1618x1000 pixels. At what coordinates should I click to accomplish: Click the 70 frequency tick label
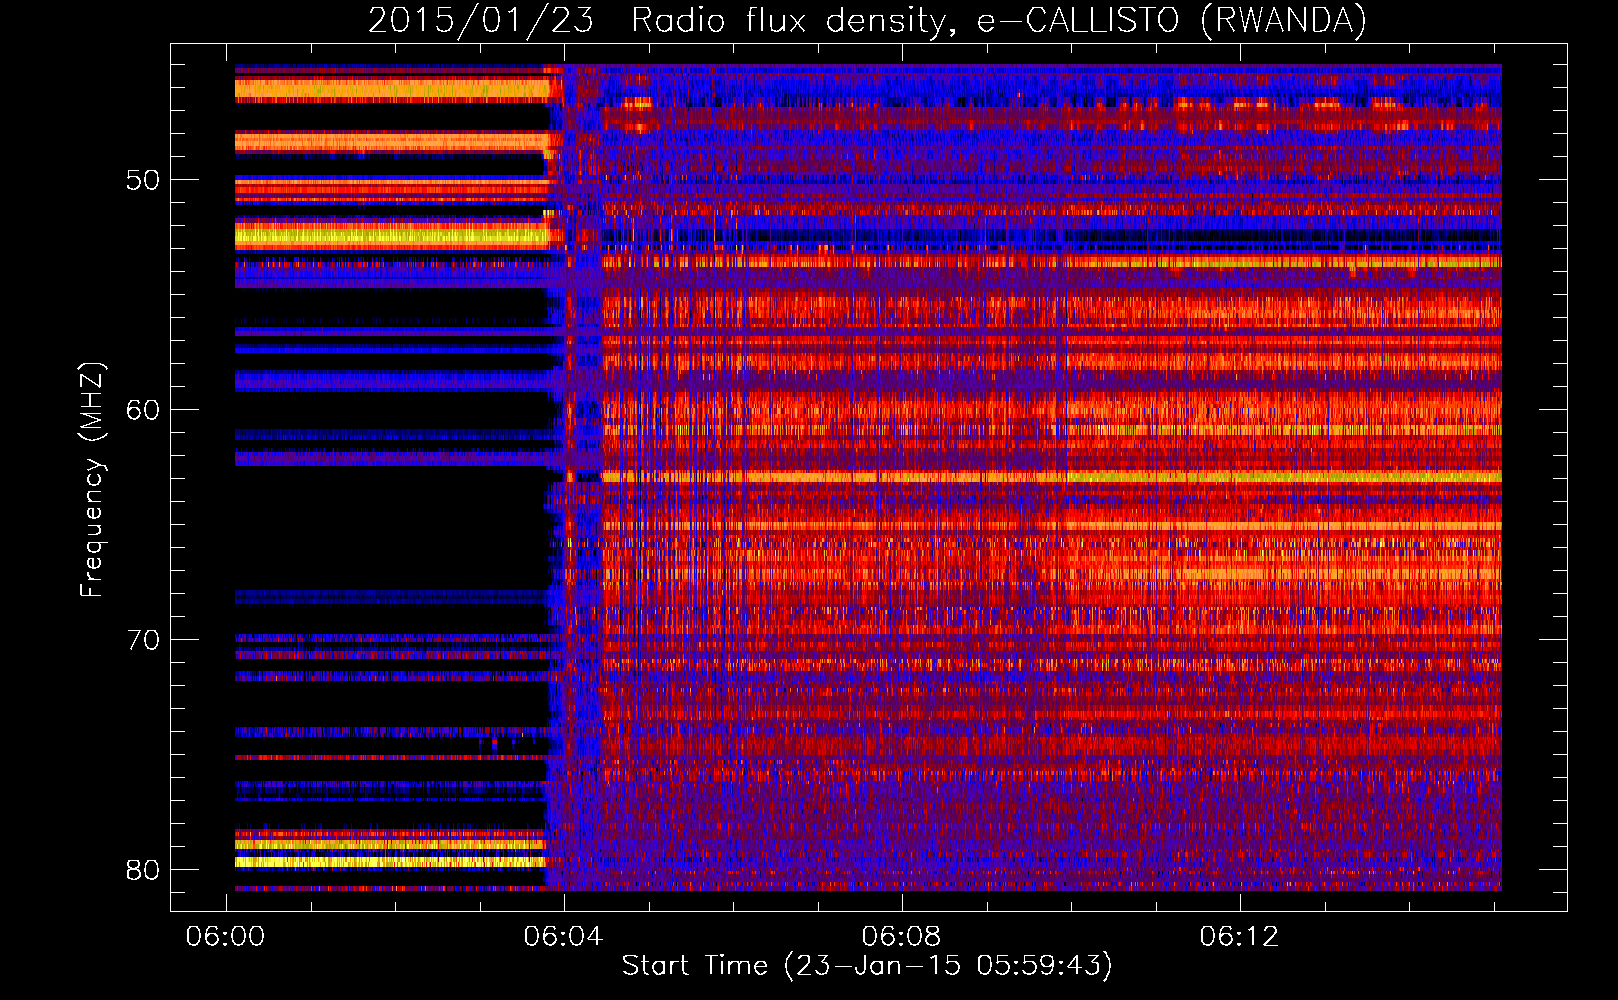pos(143,640)
